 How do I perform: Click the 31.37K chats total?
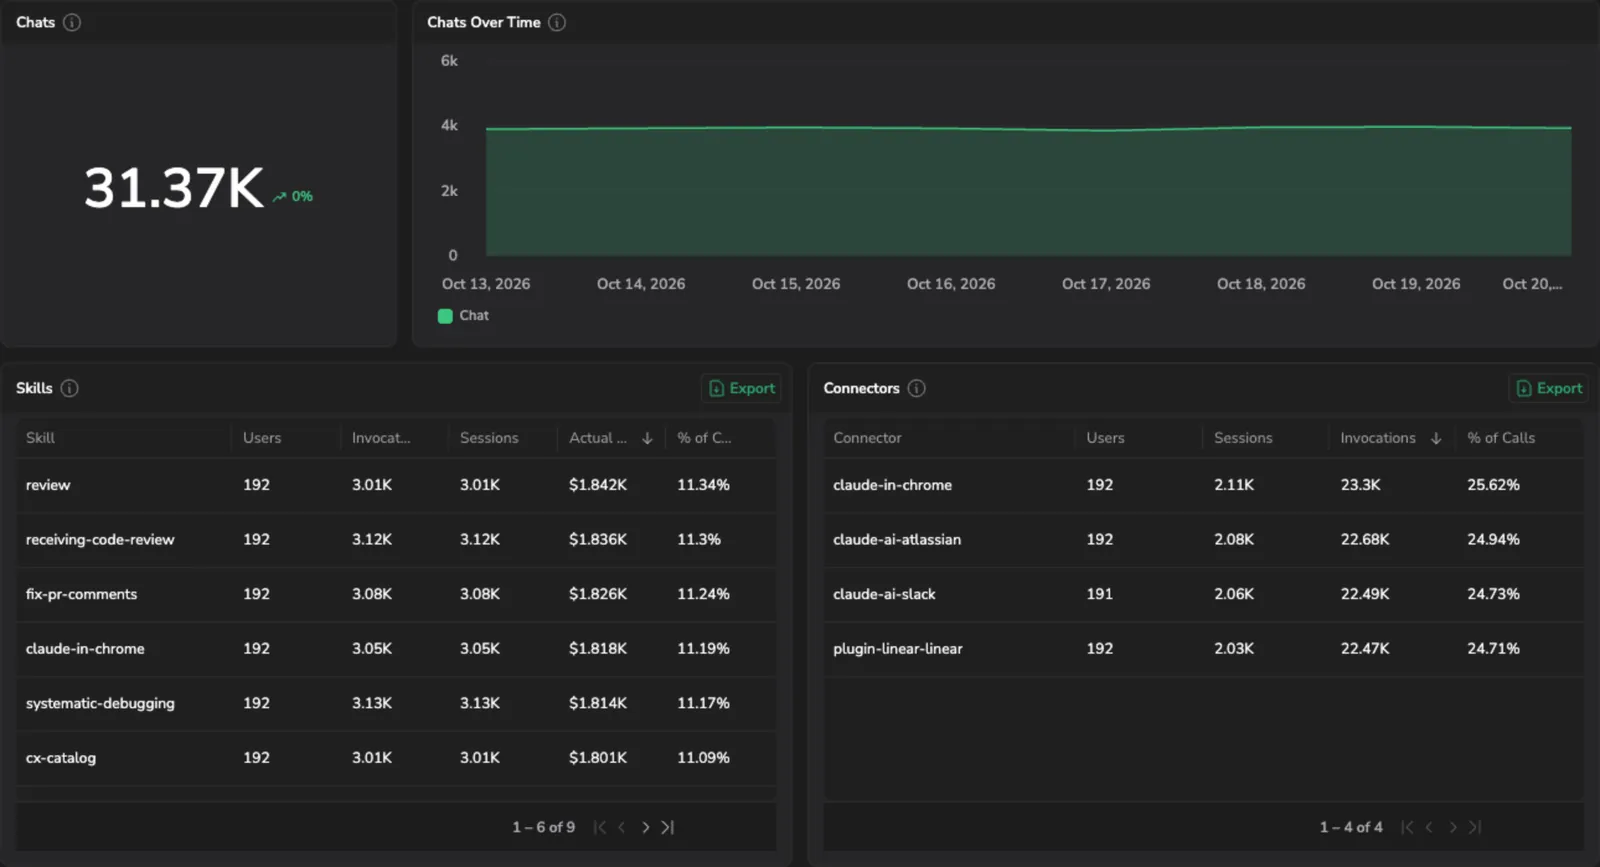pyautogui.click(x=174, y=188)
